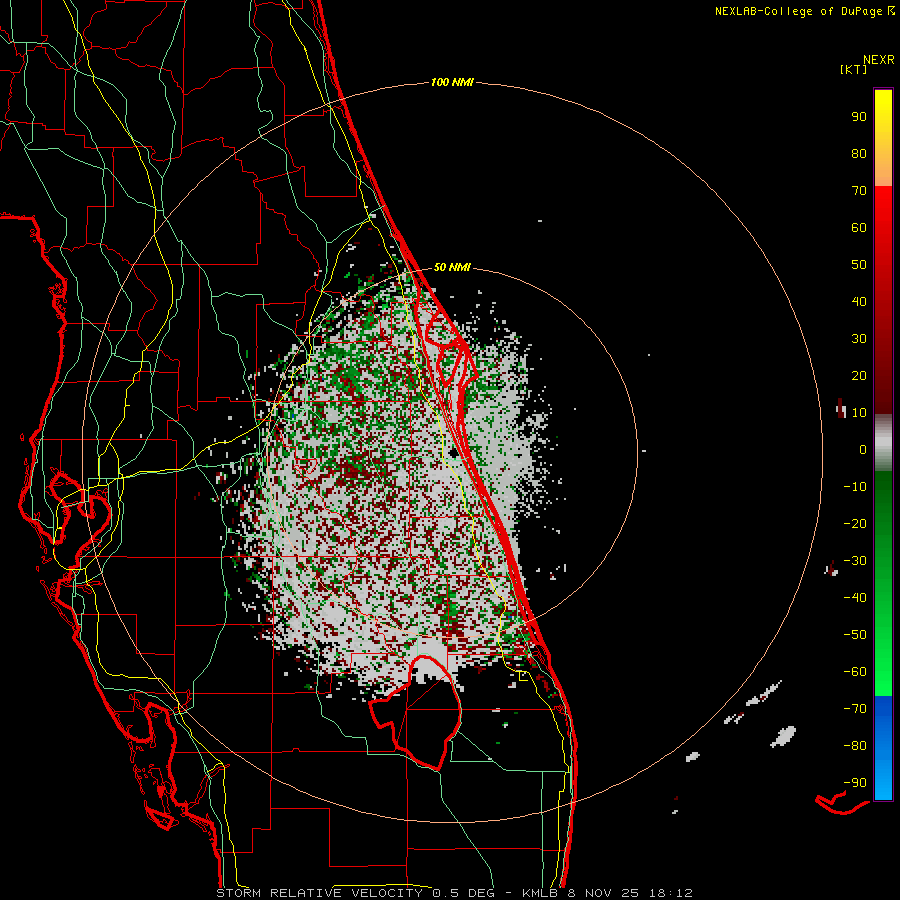Viewport: 900px width, 900px height.
Task: Click the 100 NMI range ring label
Action: coord(452,83)
